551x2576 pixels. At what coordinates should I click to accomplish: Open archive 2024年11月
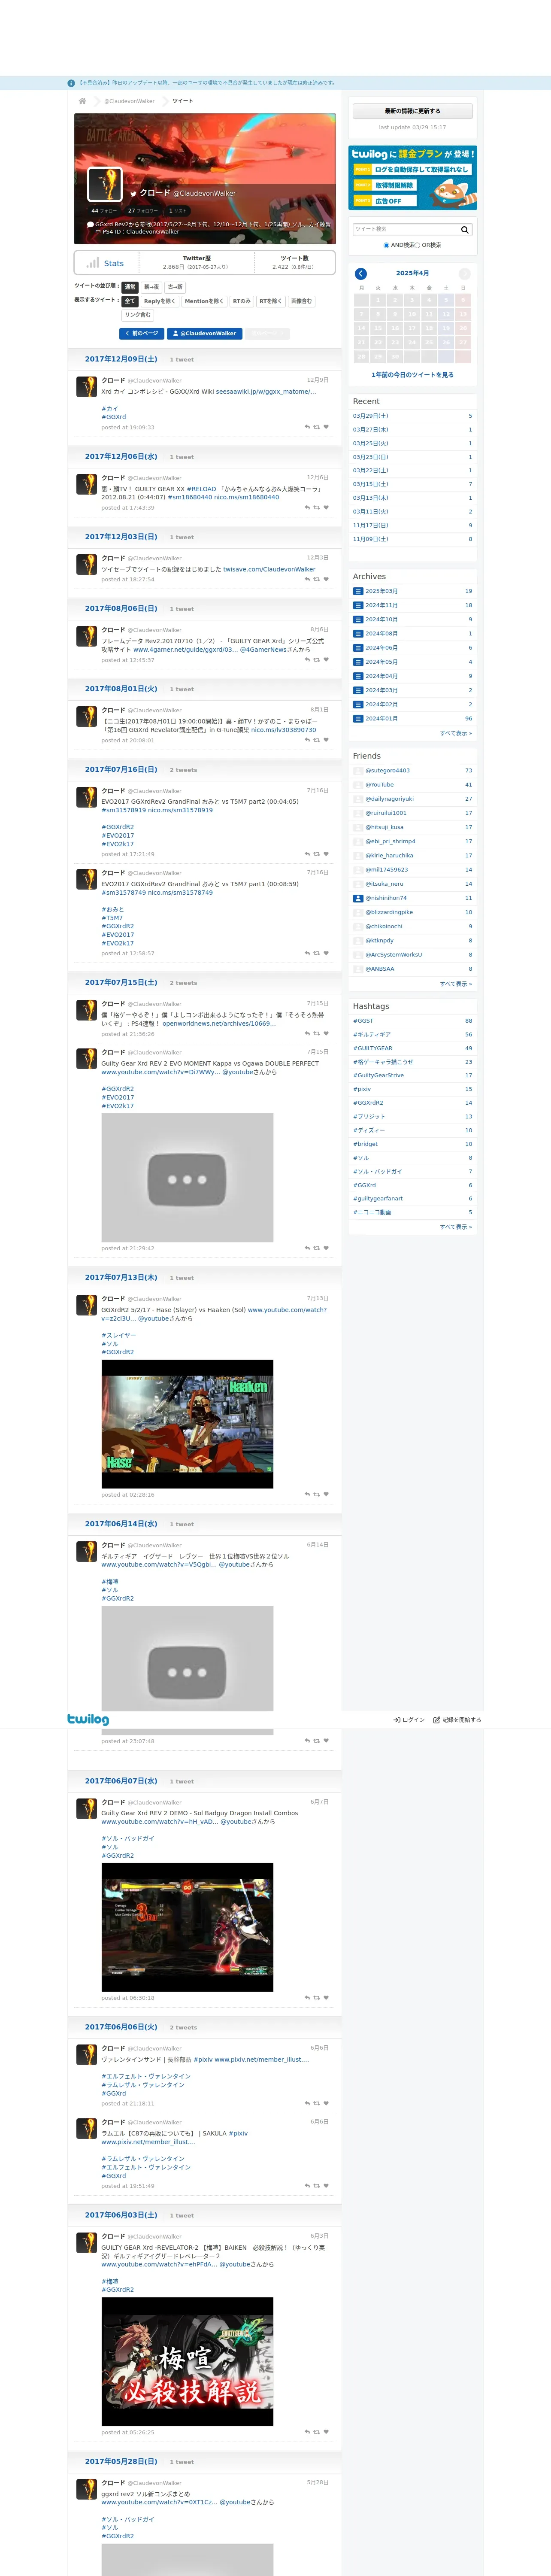point(381,605)
